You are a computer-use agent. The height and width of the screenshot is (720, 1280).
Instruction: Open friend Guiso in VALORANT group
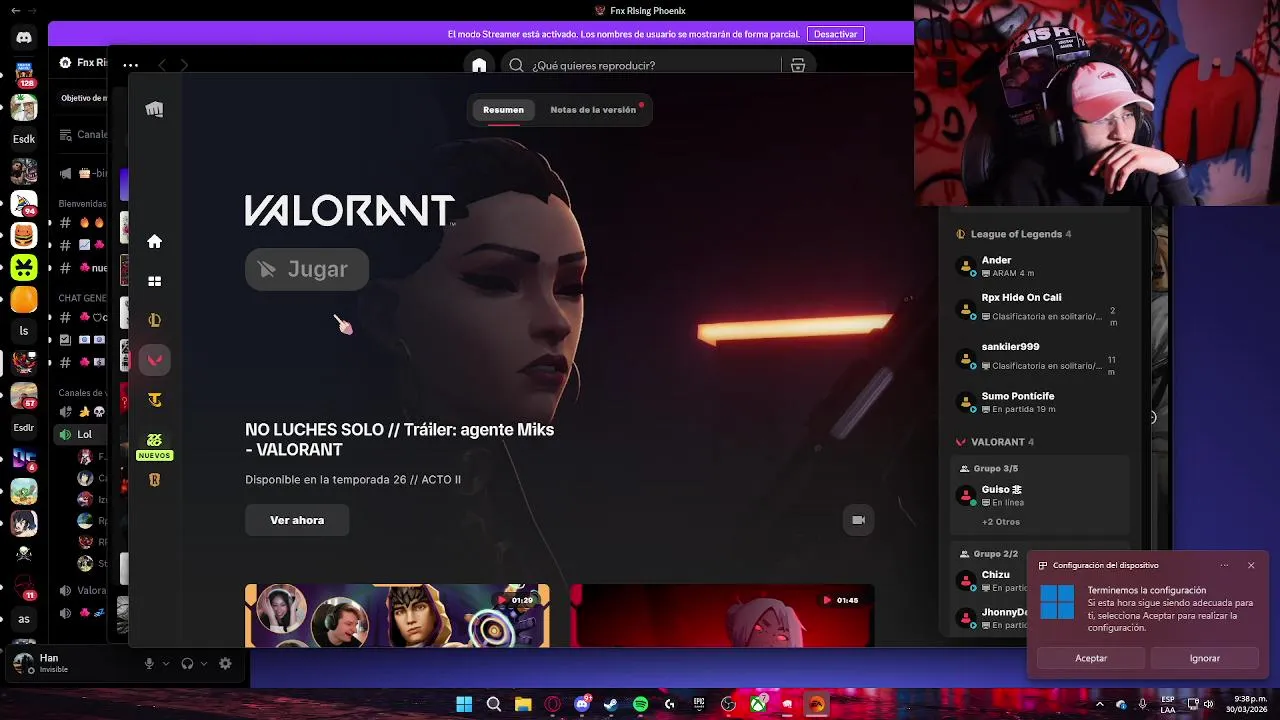(1040, 495)
